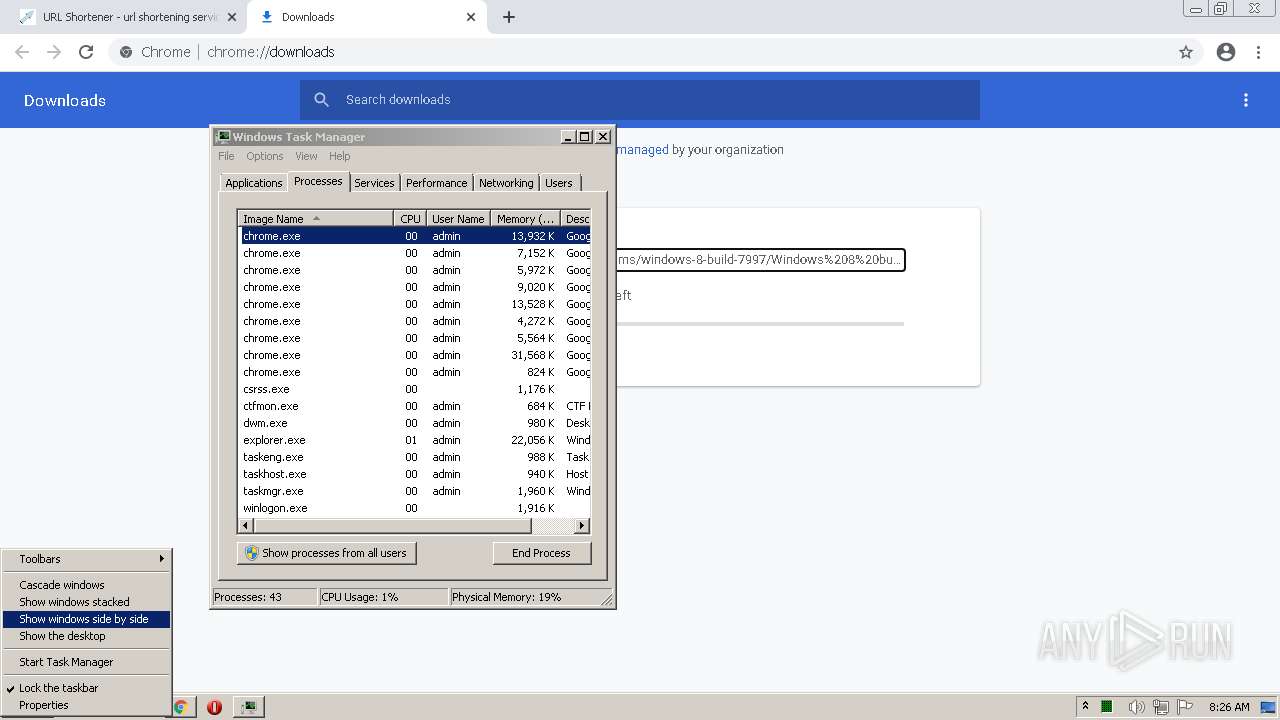Click the address bar with chrome://downloads

640,52
